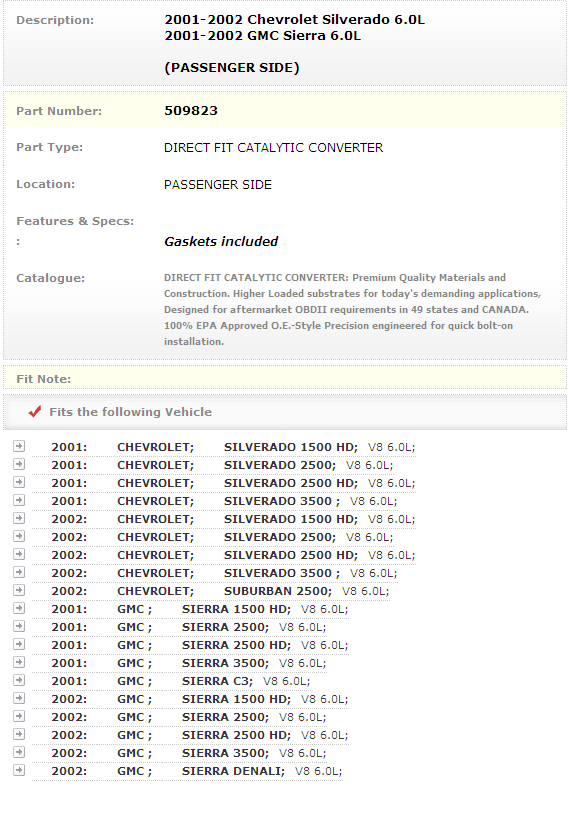Click 'V8 6.0L;' in the Sierra C3 row
The height and width of the screenshot is (826, 570).
pyautogui.click(x=287, y=681)
